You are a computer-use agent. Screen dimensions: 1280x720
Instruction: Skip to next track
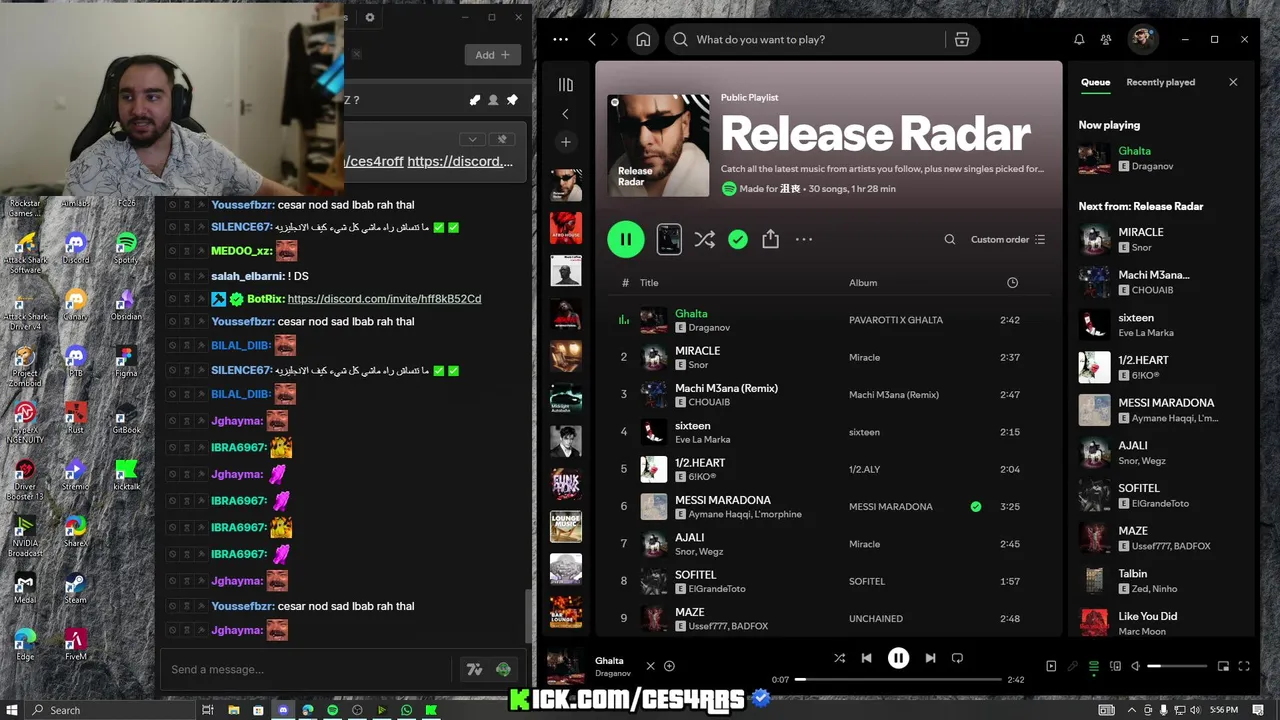[930, 658]
